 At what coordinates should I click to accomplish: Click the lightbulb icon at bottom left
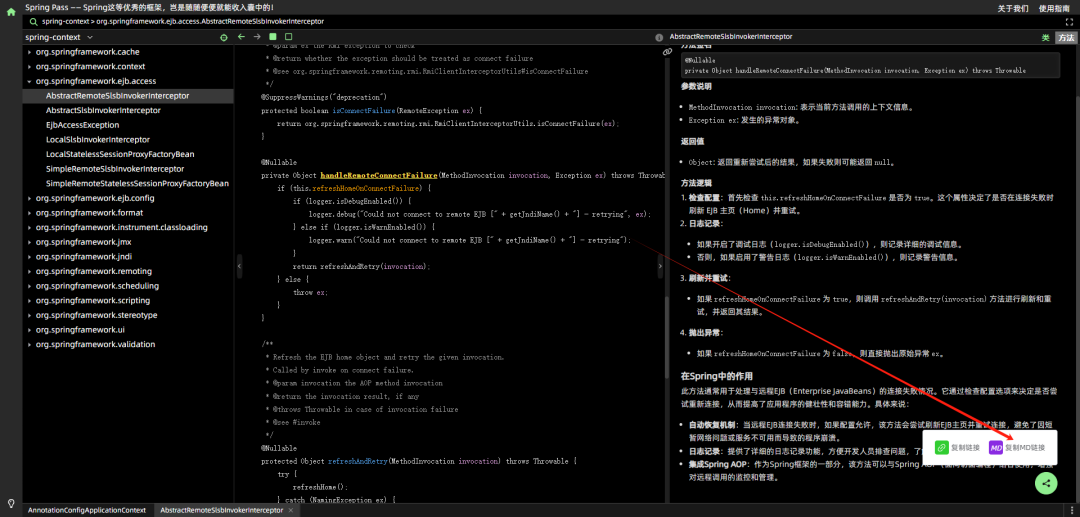pyautogui.click(x=11, y=503)
